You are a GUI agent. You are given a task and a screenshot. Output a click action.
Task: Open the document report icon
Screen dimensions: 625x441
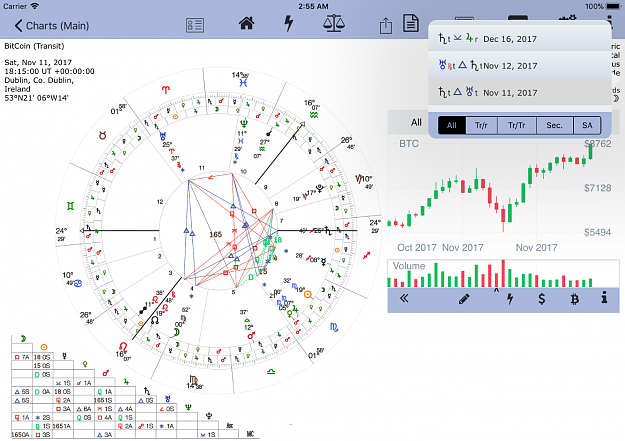(x=411, y=23)
